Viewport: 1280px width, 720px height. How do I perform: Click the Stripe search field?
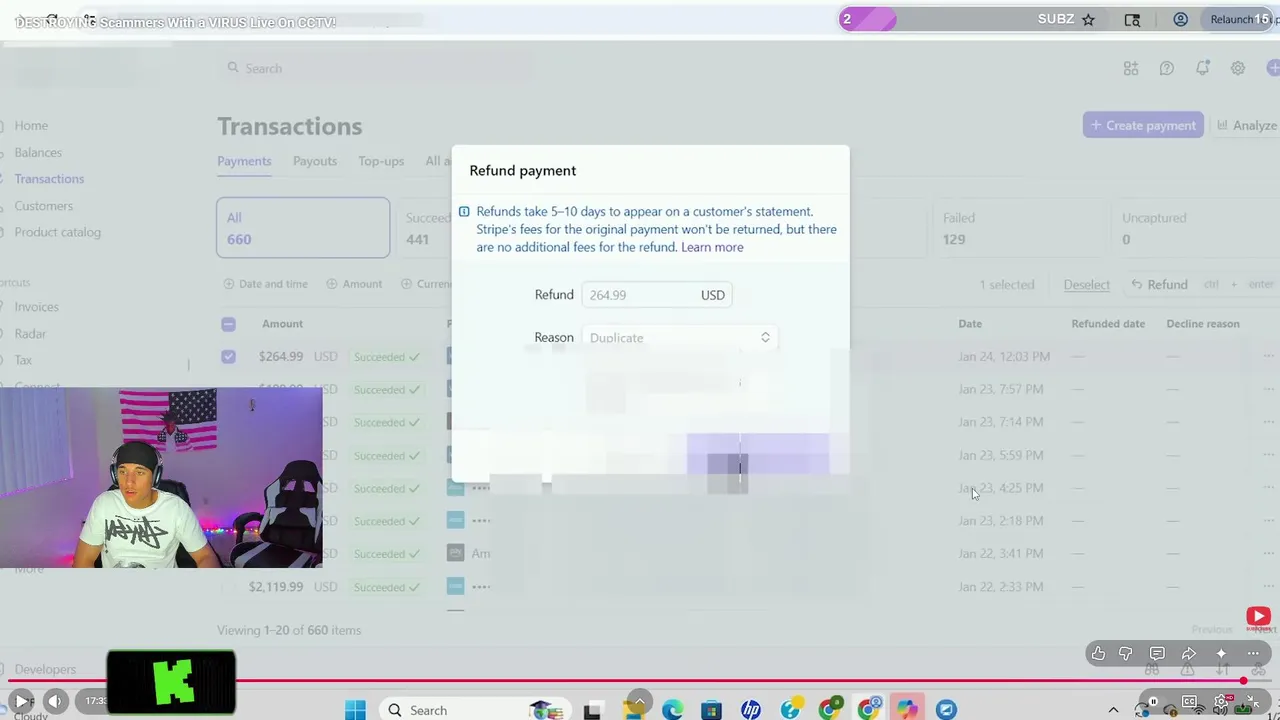tap(375, 68)
